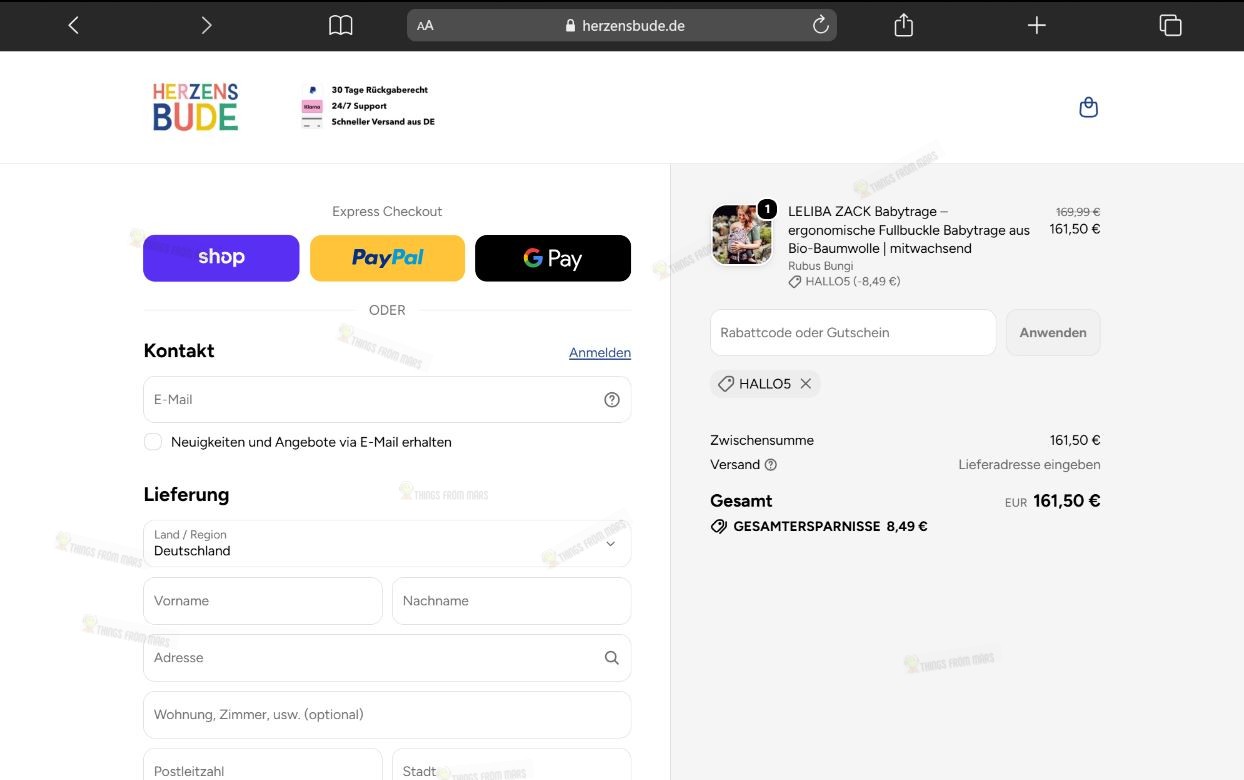This screenshot has width=1244, height=780.
Task: Show all tabs overview icon
Action: tap(1170, 25)
